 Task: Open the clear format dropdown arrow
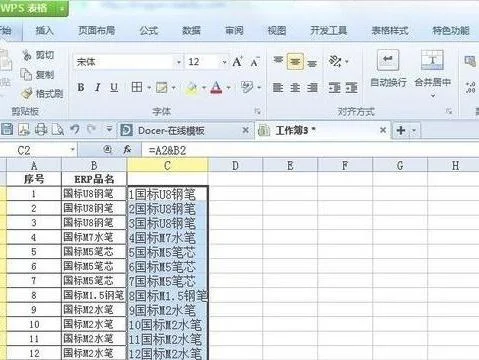[259, 88]
